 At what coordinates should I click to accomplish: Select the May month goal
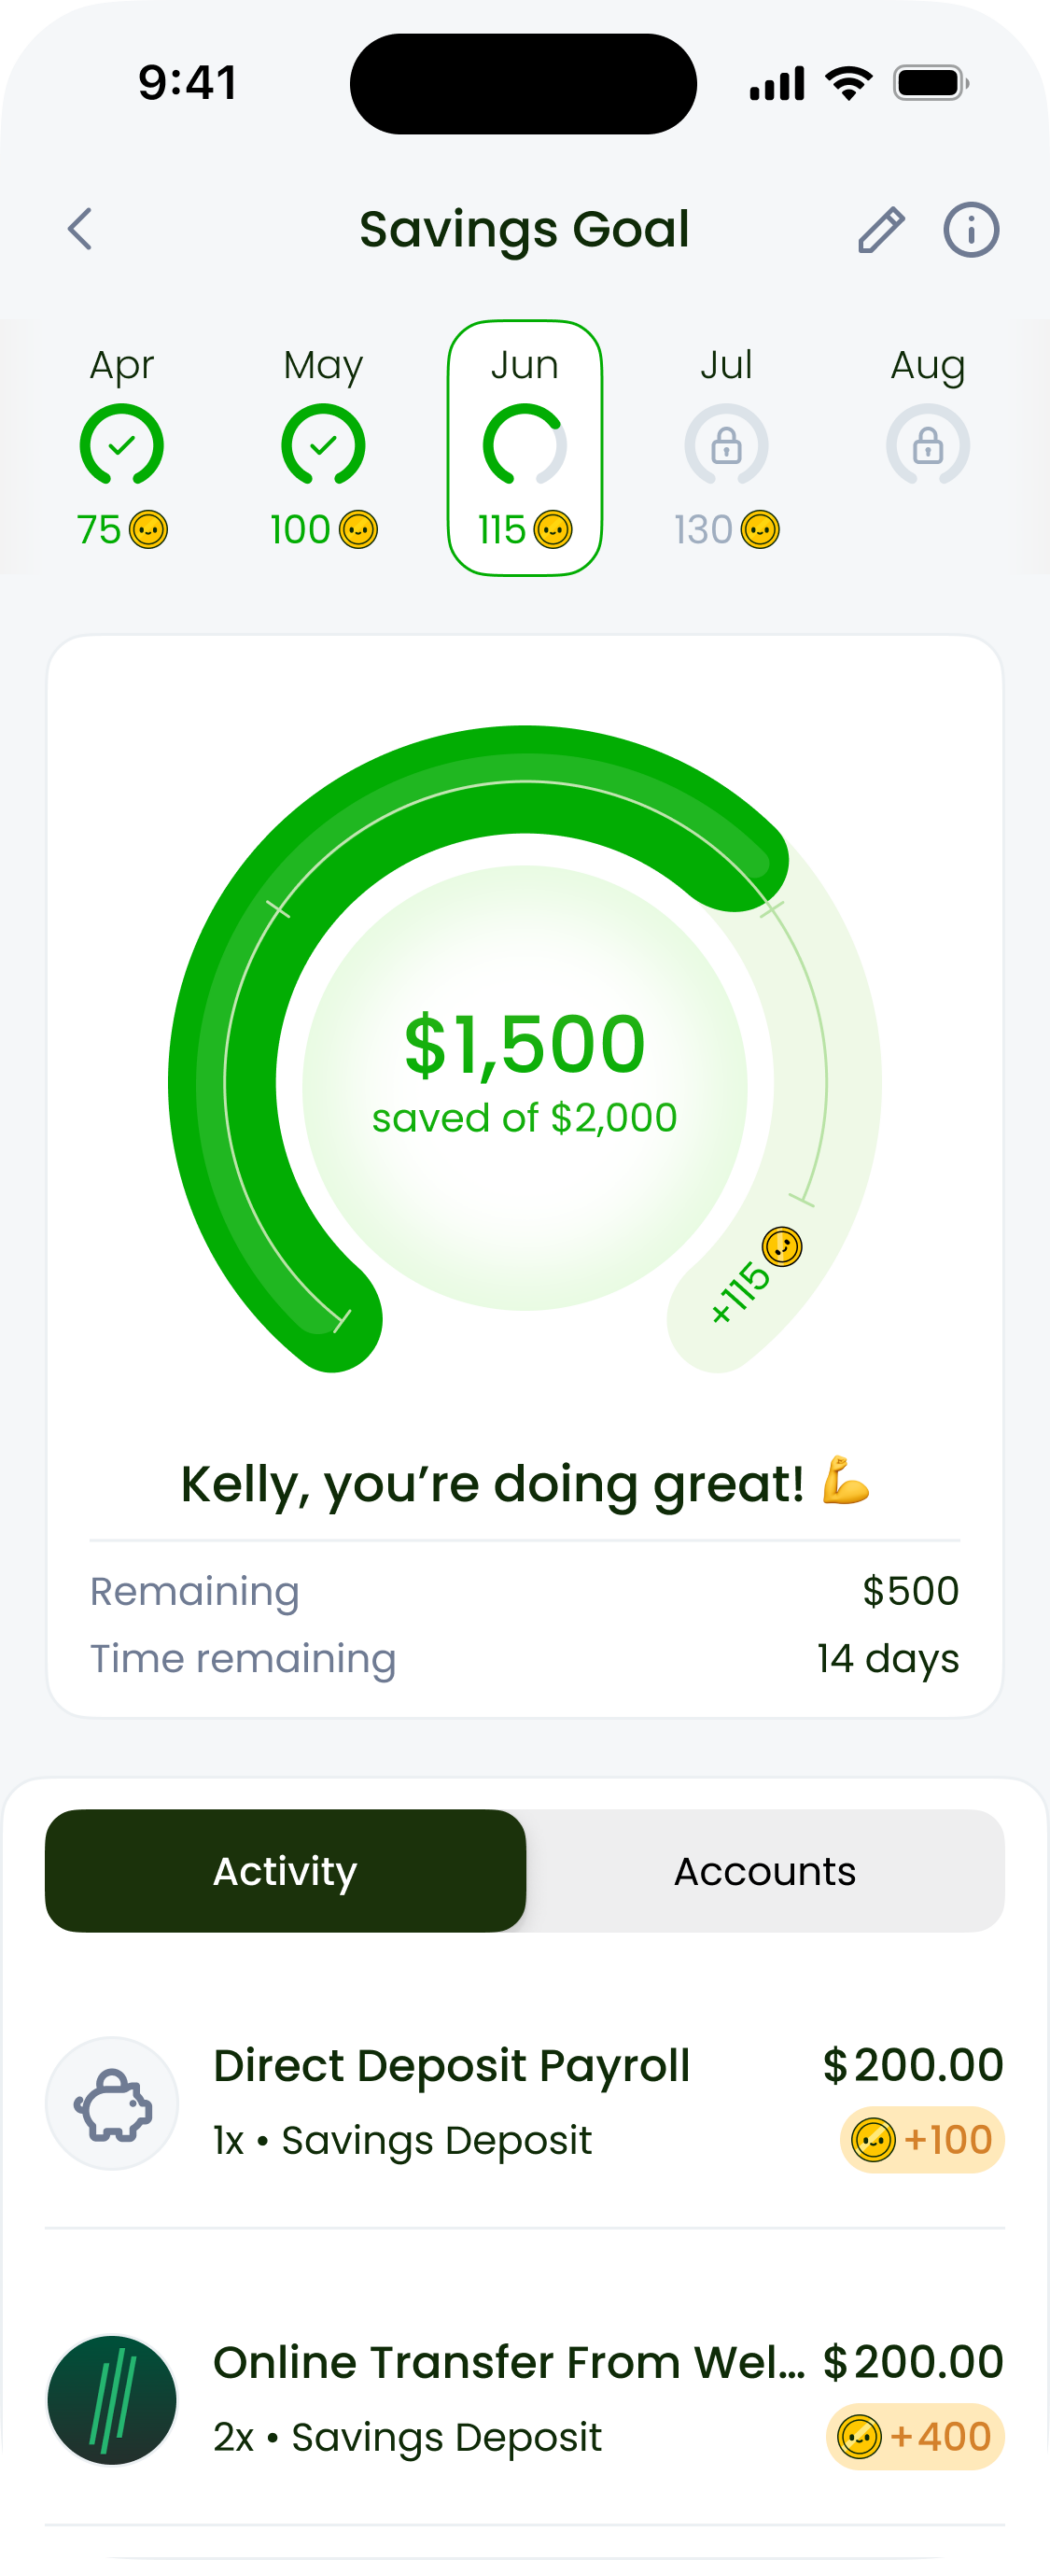point(323,447)
